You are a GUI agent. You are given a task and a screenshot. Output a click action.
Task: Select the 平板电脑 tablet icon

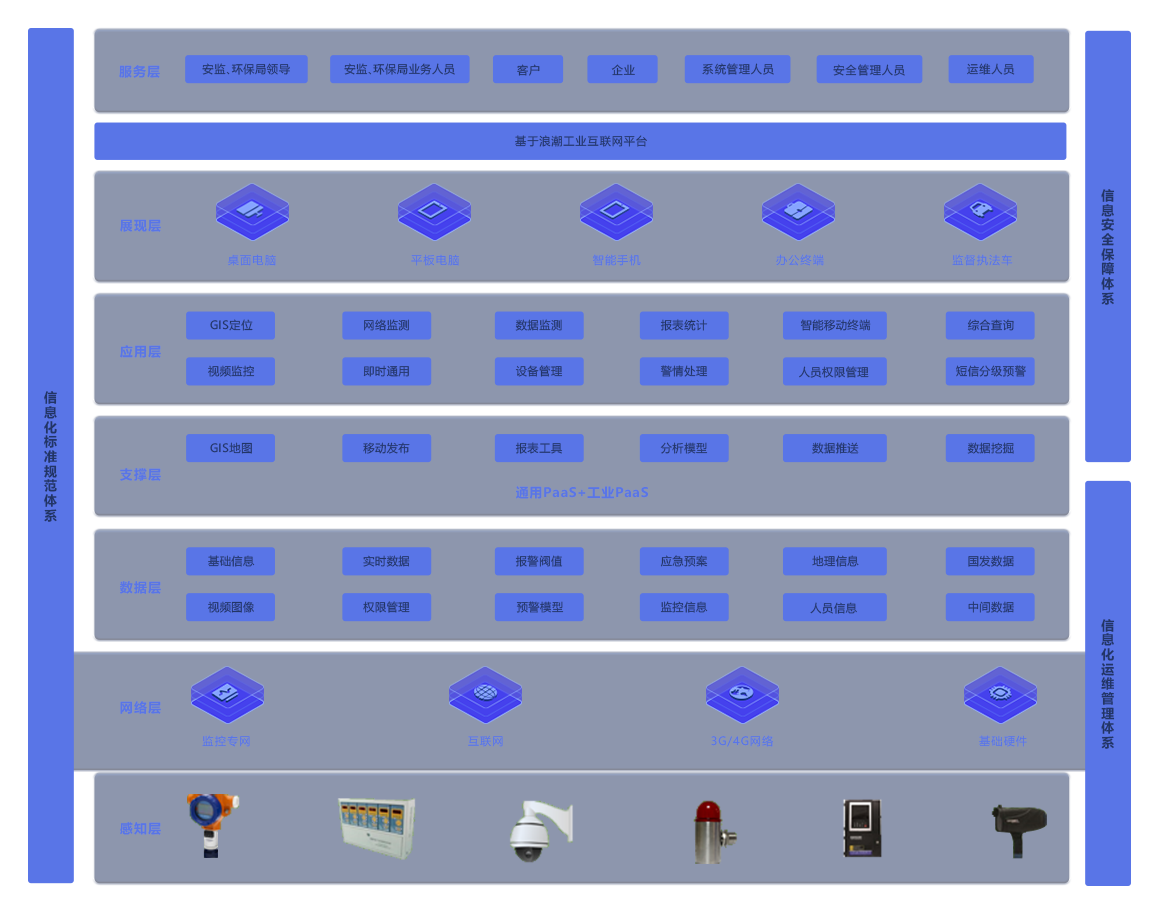click(434, 211)
